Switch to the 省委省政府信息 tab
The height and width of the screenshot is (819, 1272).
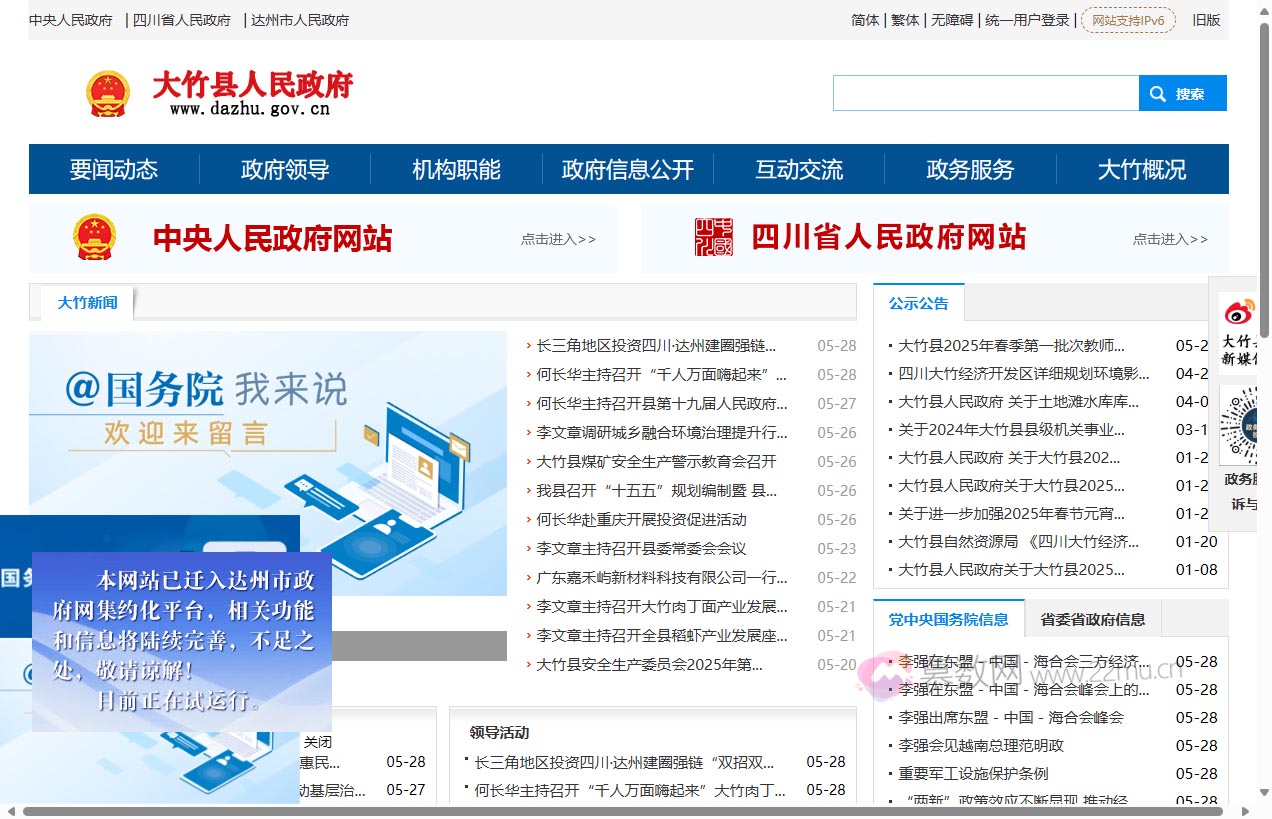[x=1093, y=620]
